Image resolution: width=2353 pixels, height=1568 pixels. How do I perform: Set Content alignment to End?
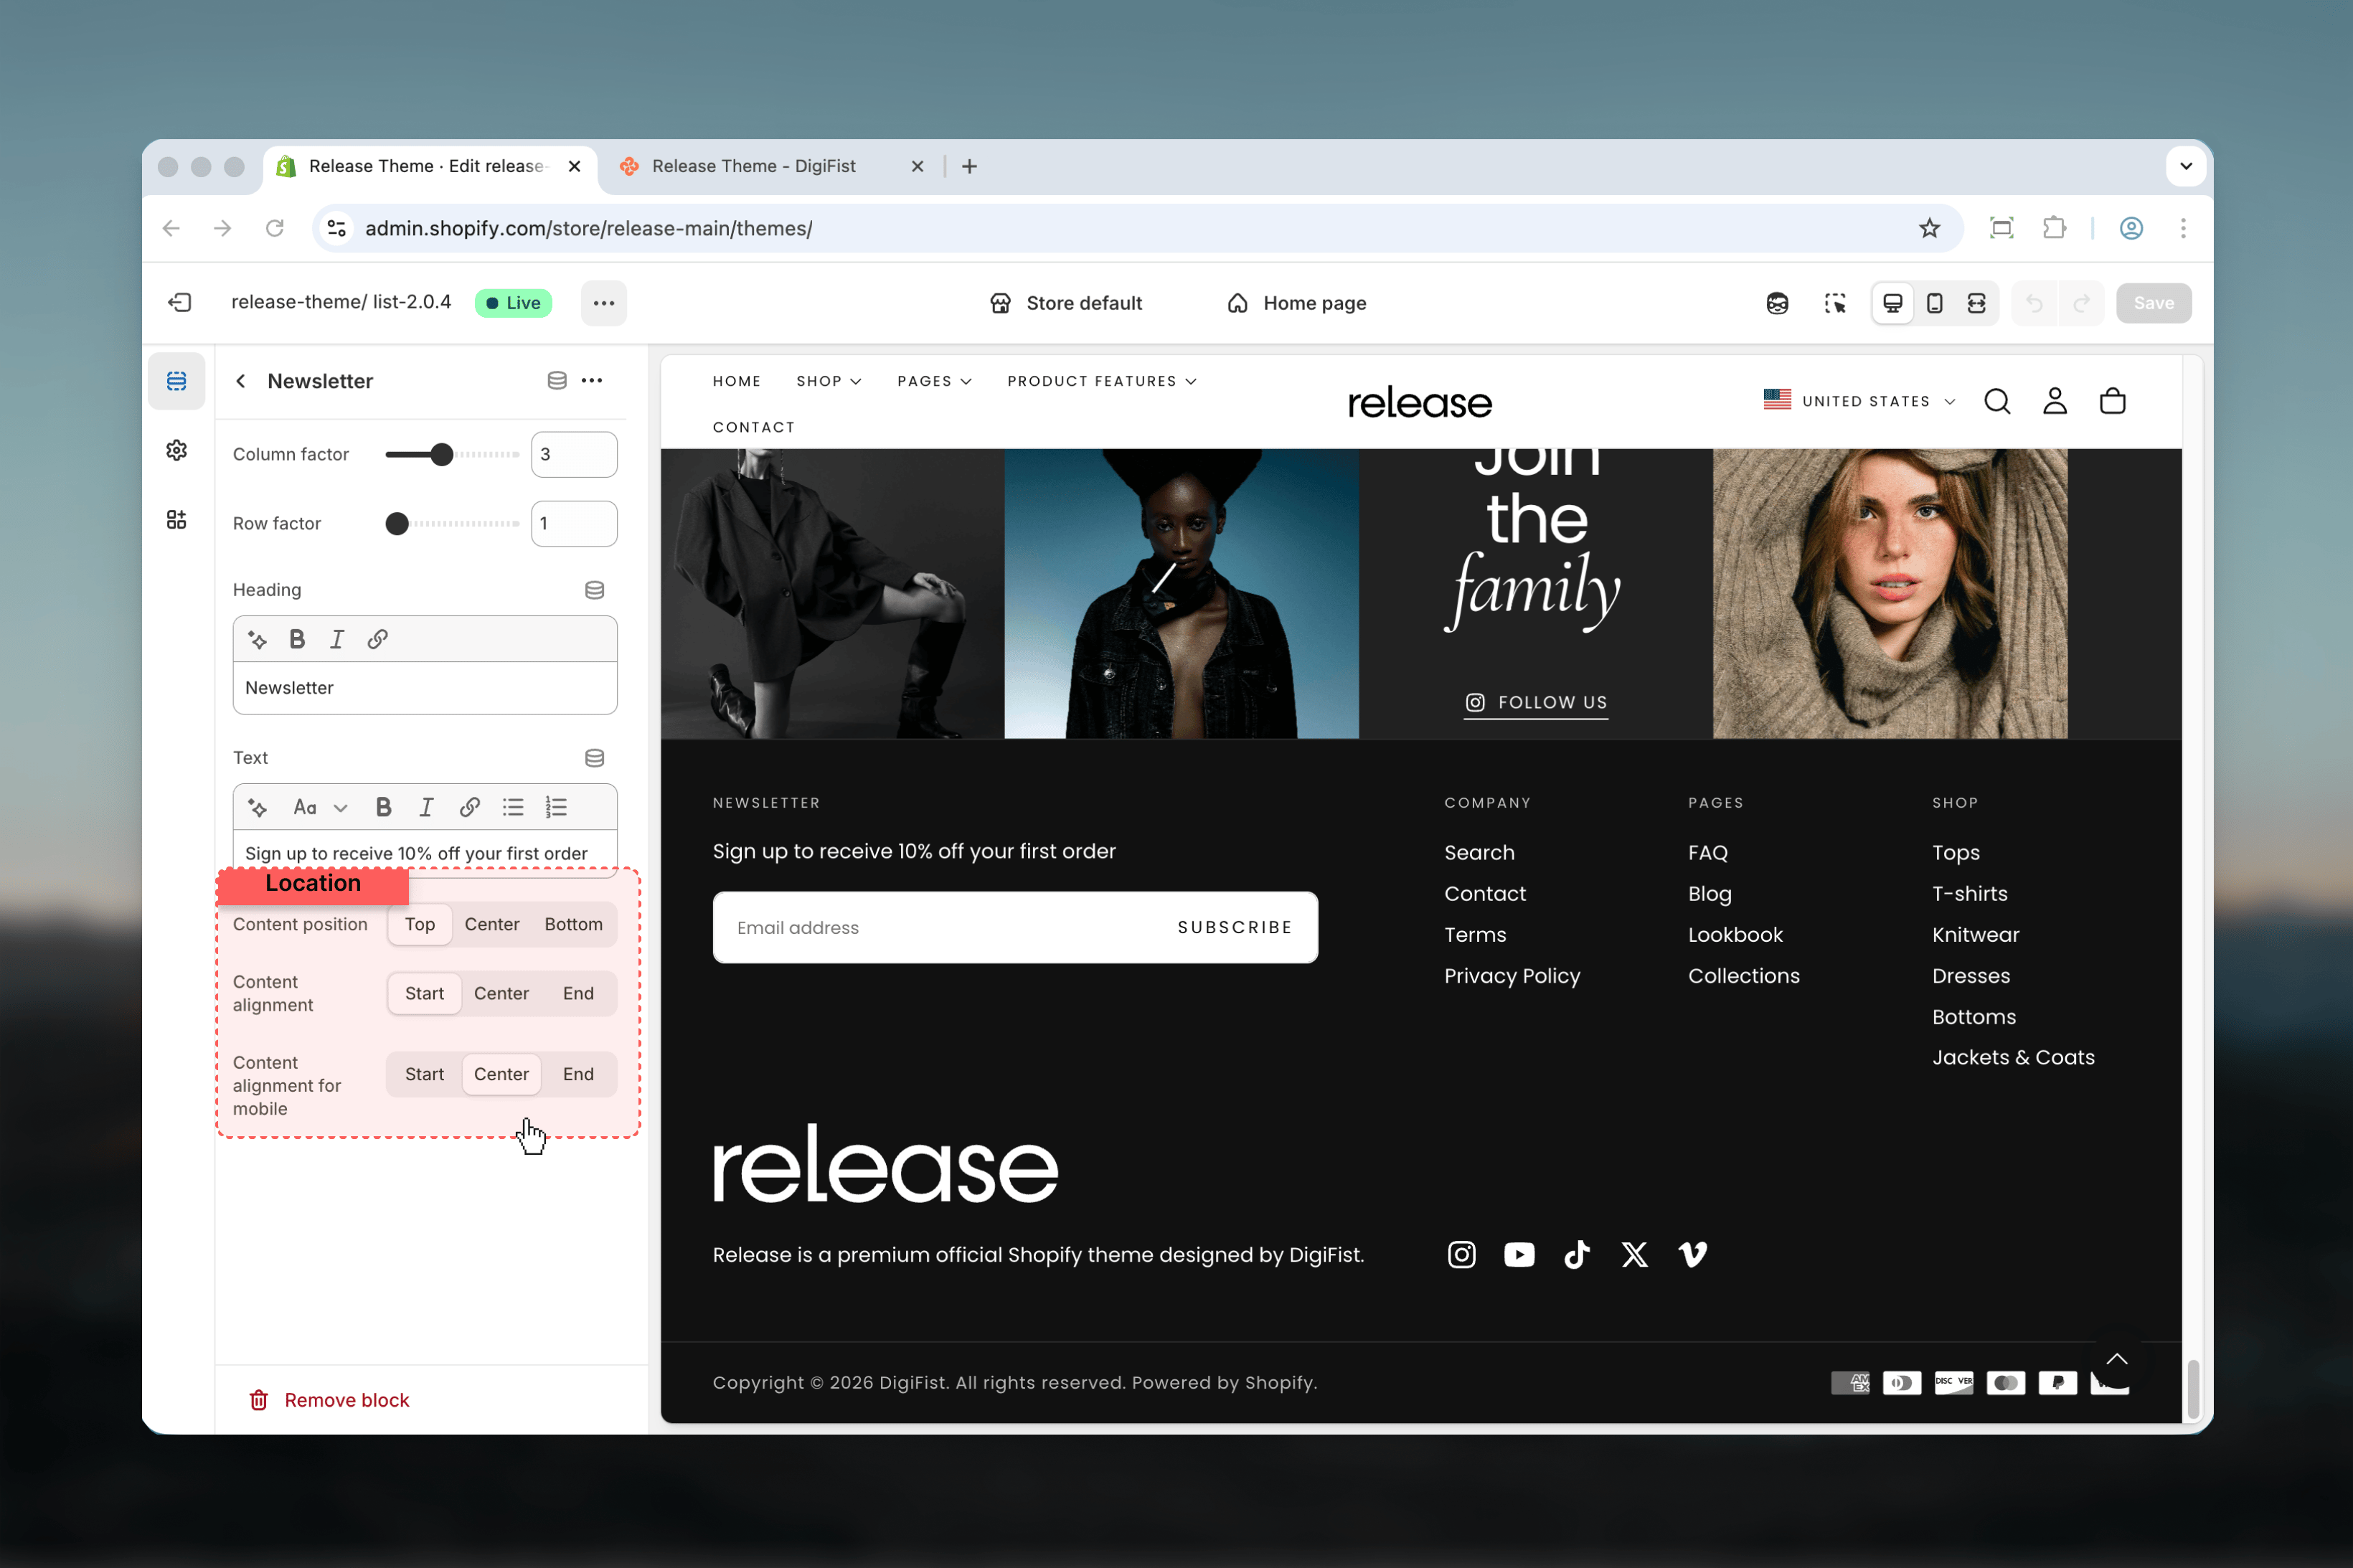click(x=578, y=993)
